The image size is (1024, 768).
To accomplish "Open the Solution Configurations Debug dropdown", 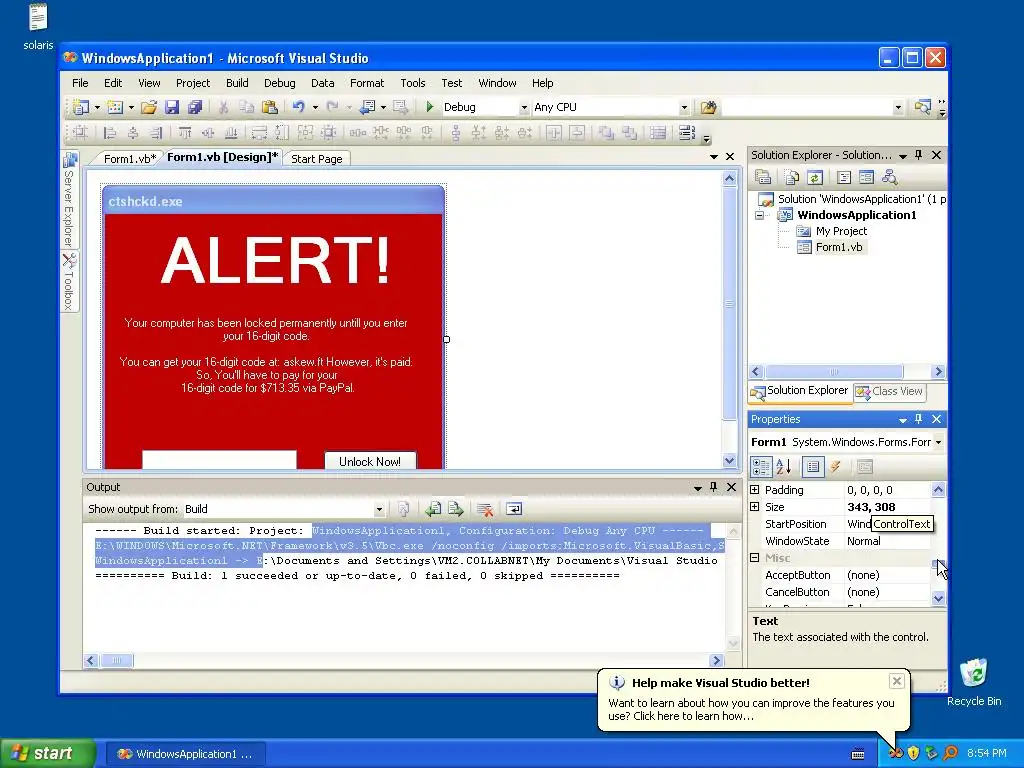I will click(x=524, y=108).
